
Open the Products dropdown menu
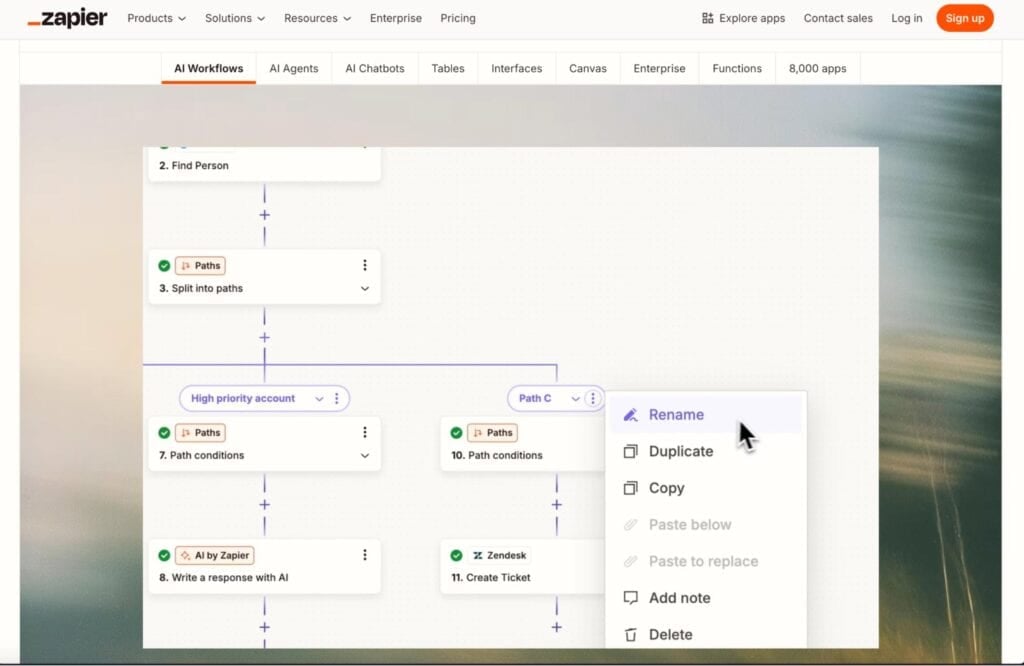[156, 18]
